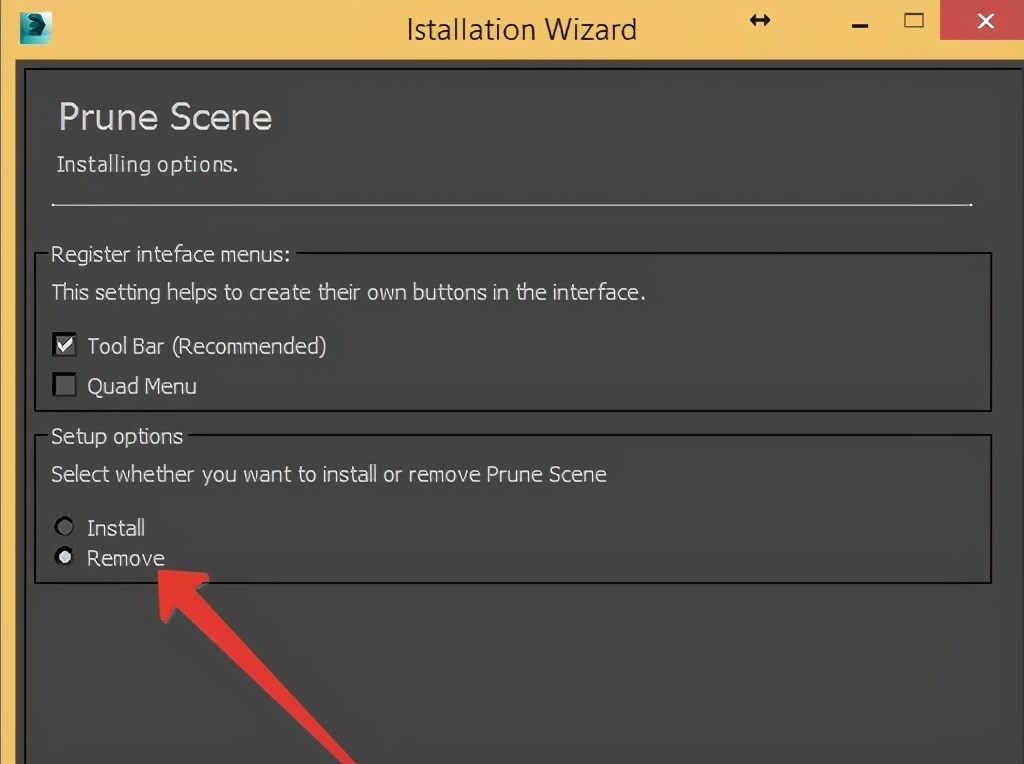Click the "Setup options" group label
This screenshot has width=1024, height=764.
[x=117, y=436]
